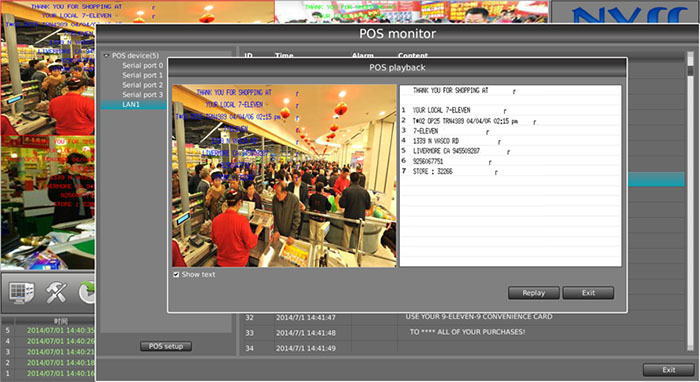Select log row 33 dated 14:41:48
The height and width of the screenshot is (382, 700).
tap(464, 333)
